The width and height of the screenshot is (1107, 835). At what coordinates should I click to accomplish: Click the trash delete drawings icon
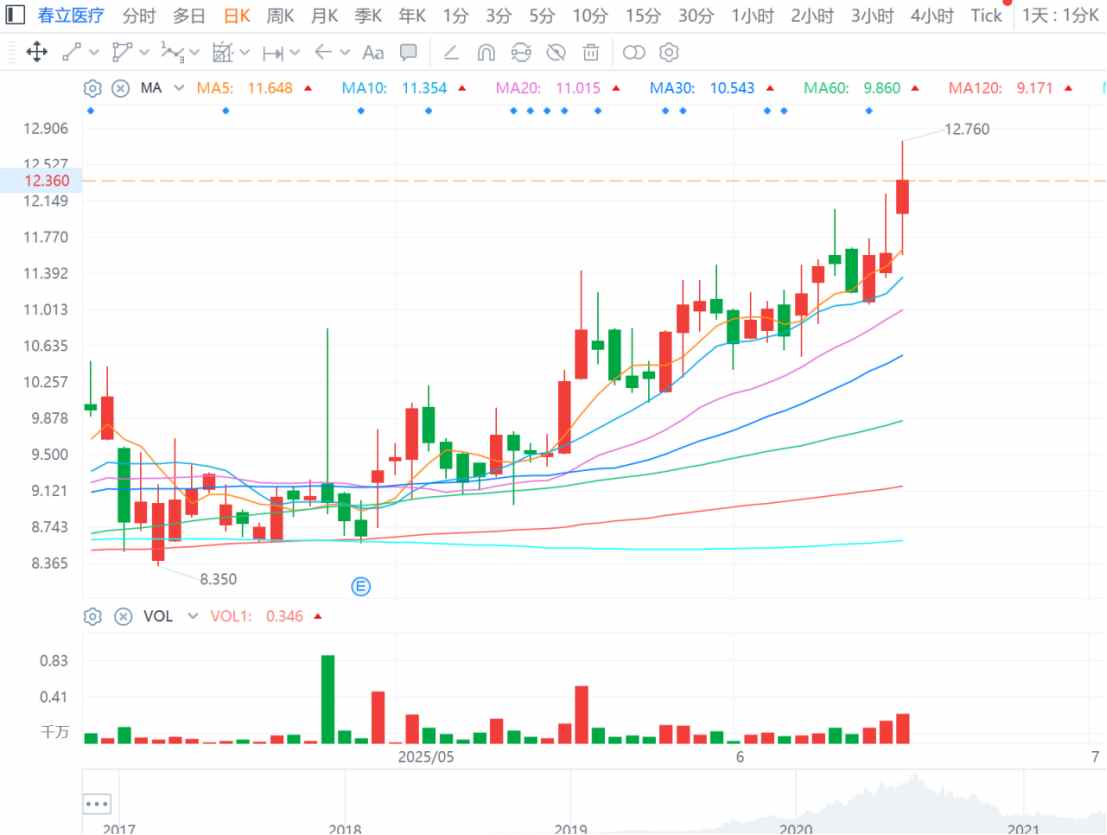tap(591, 52)
